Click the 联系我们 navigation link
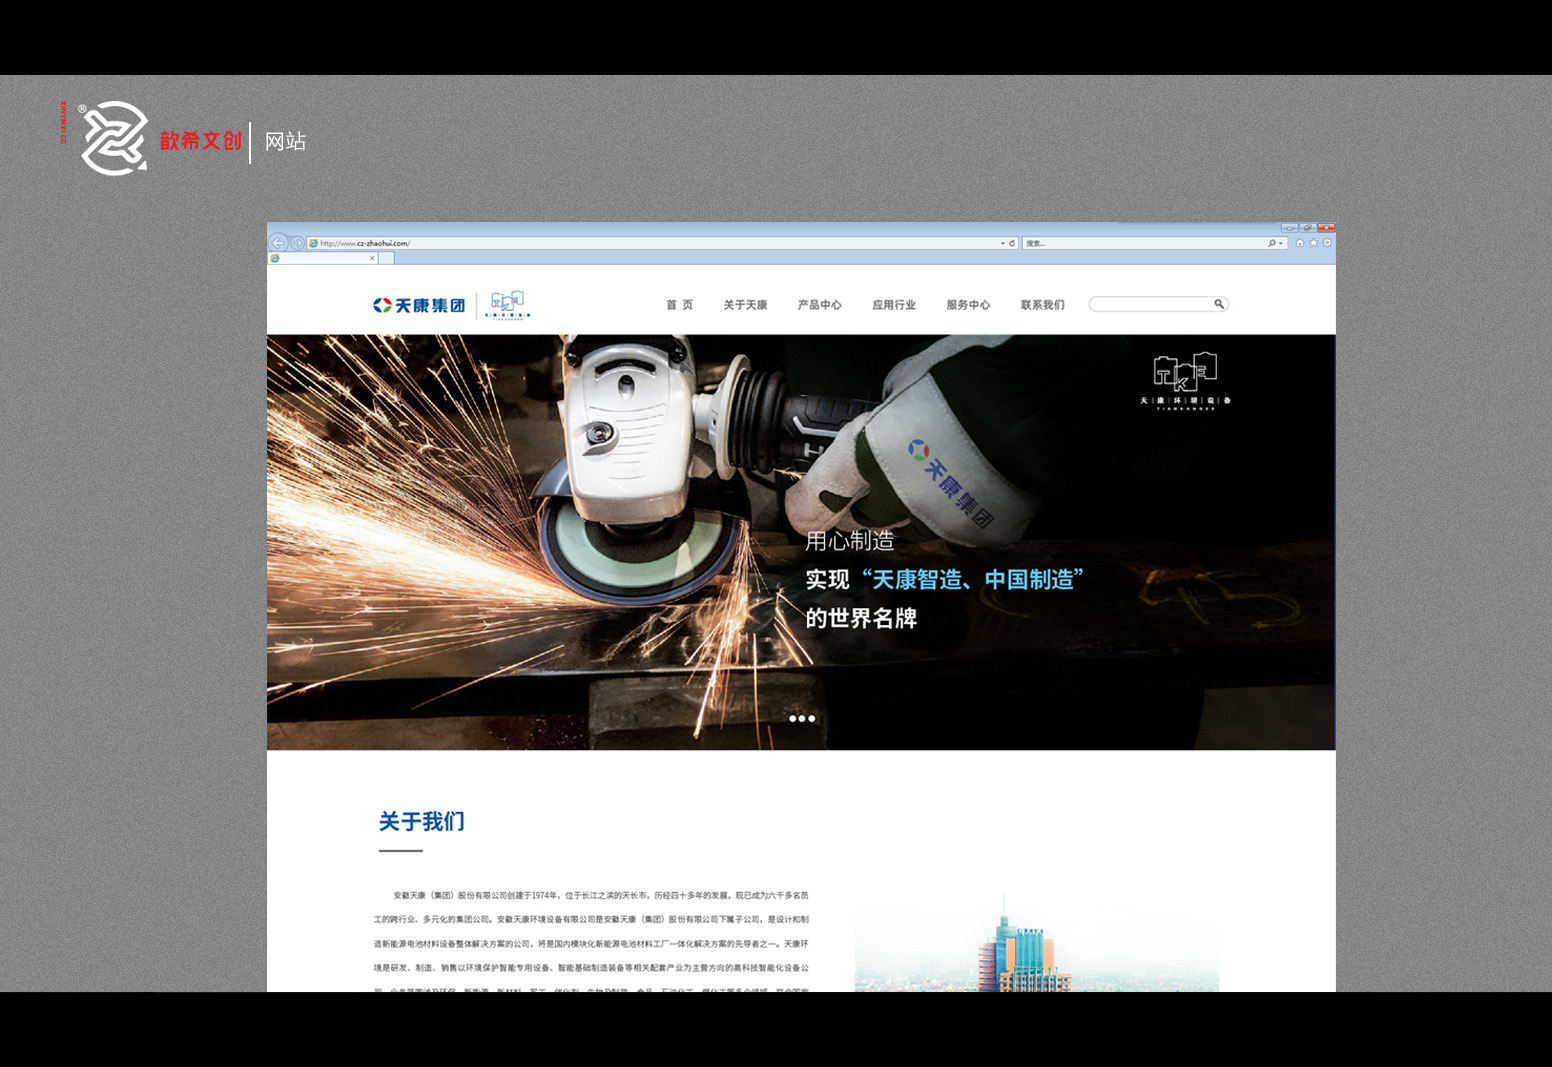Viewport: 1552px width, 1067px height. (1042, 305)
